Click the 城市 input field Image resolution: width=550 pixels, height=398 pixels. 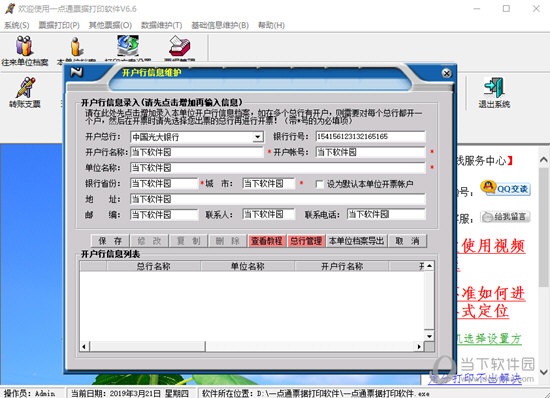[269, 183]
